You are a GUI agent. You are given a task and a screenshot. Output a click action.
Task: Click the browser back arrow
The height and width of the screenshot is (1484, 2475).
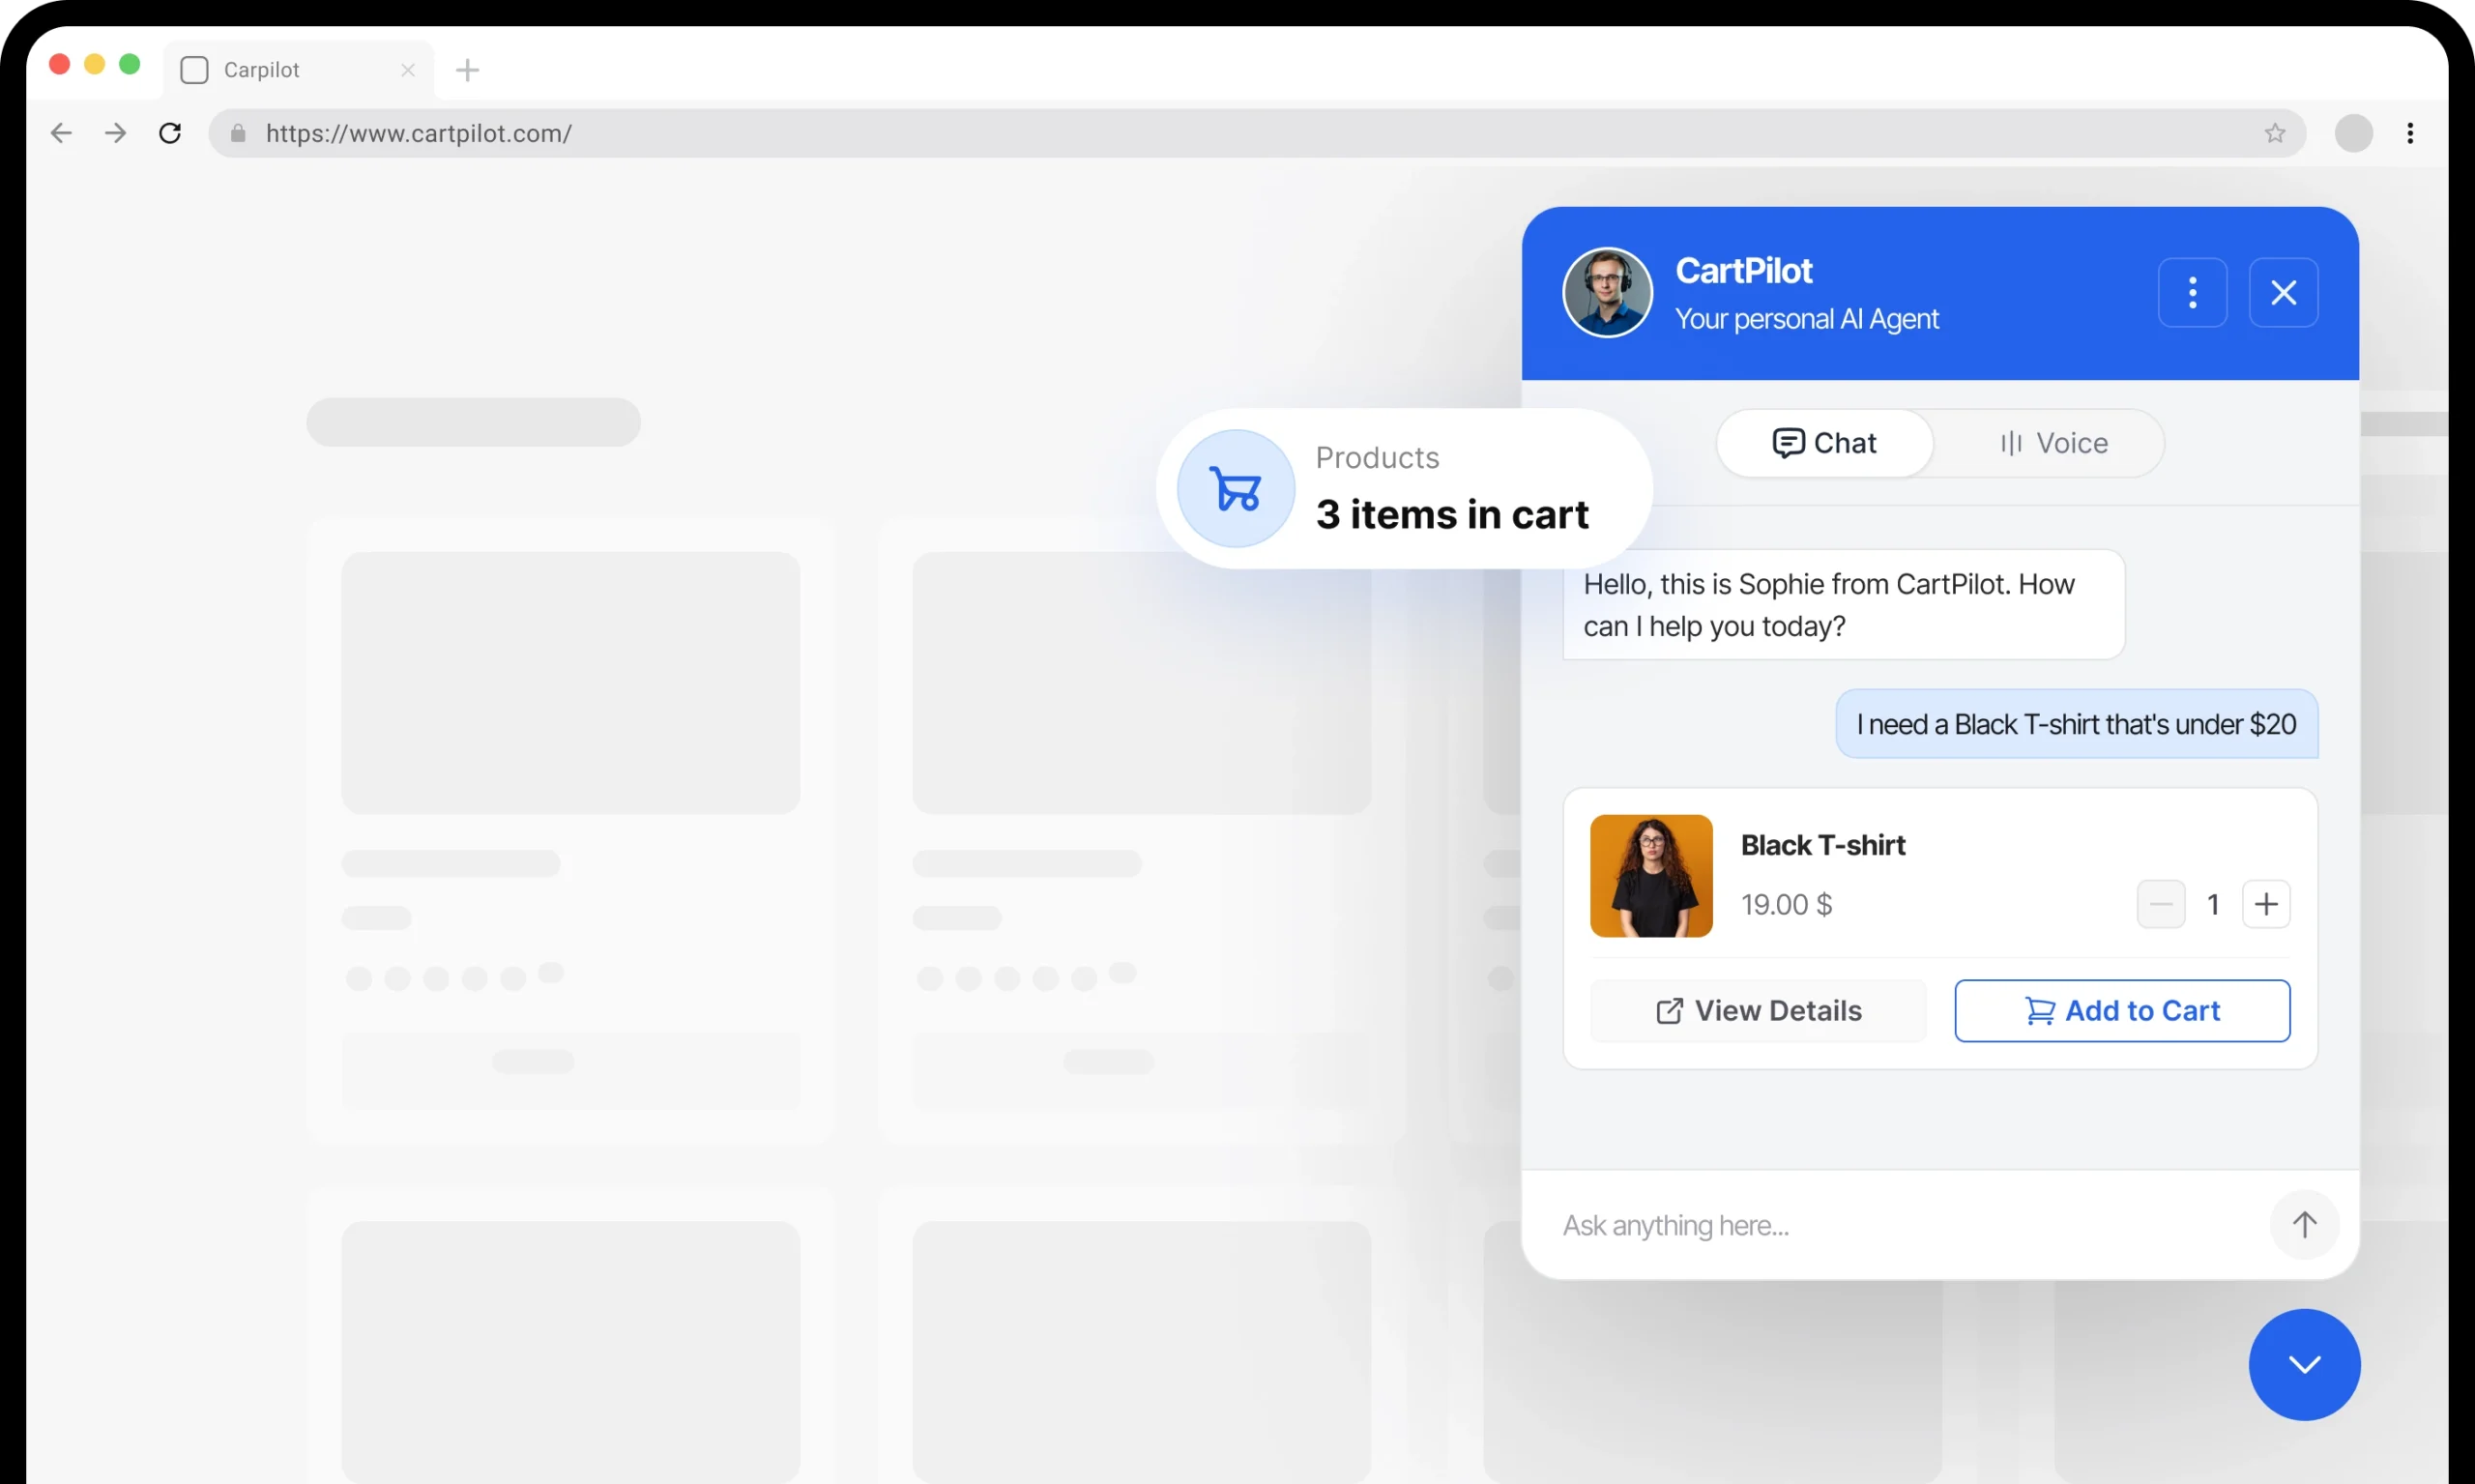(x=61, y=133)
